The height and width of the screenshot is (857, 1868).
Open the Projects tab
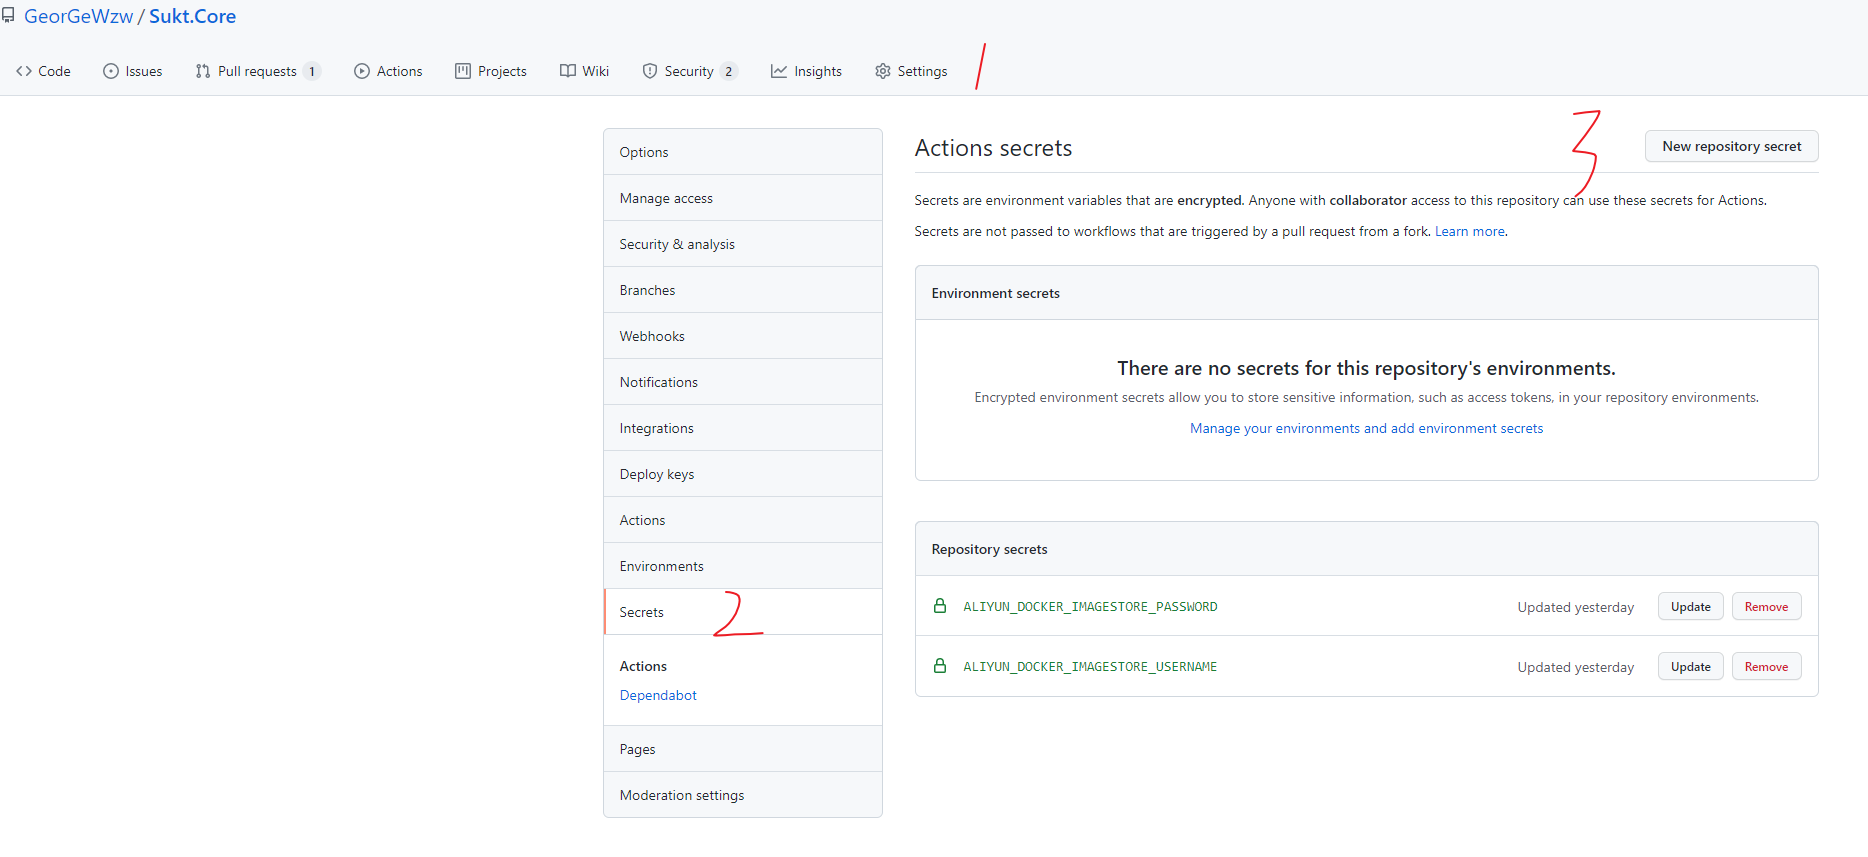491,71
